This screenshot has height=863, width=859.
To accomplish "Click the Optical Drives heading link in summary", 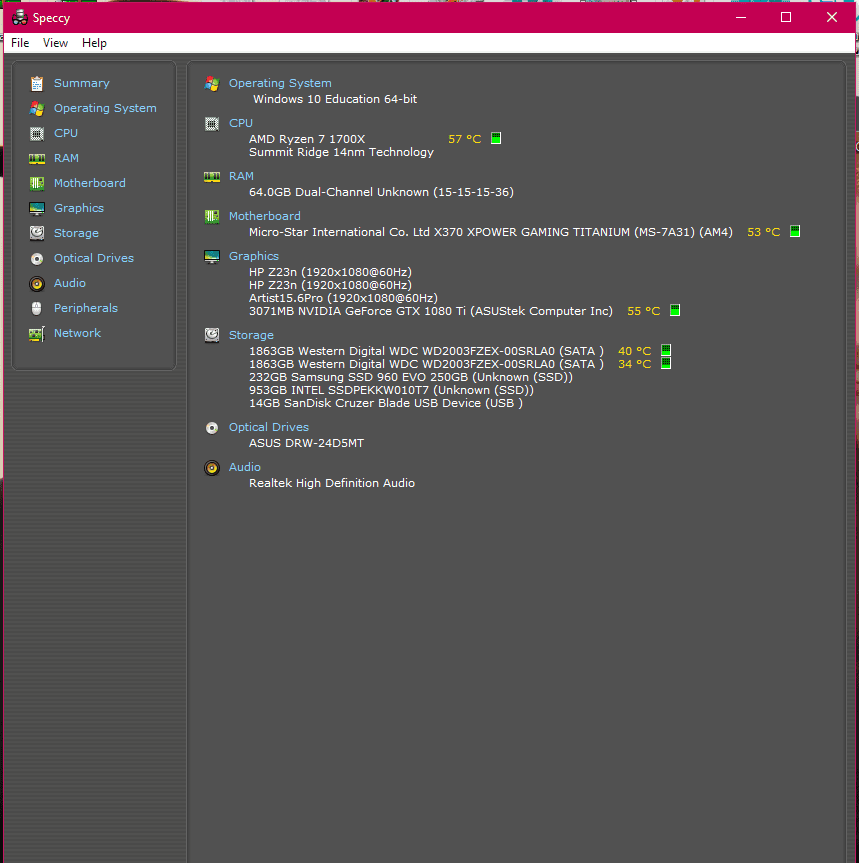I will (269, 427).
